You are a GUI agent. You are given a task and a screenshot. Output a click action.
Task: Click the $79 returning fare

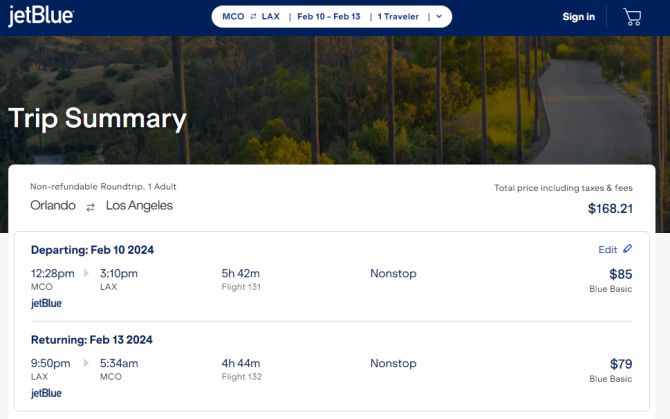(621, 364)
